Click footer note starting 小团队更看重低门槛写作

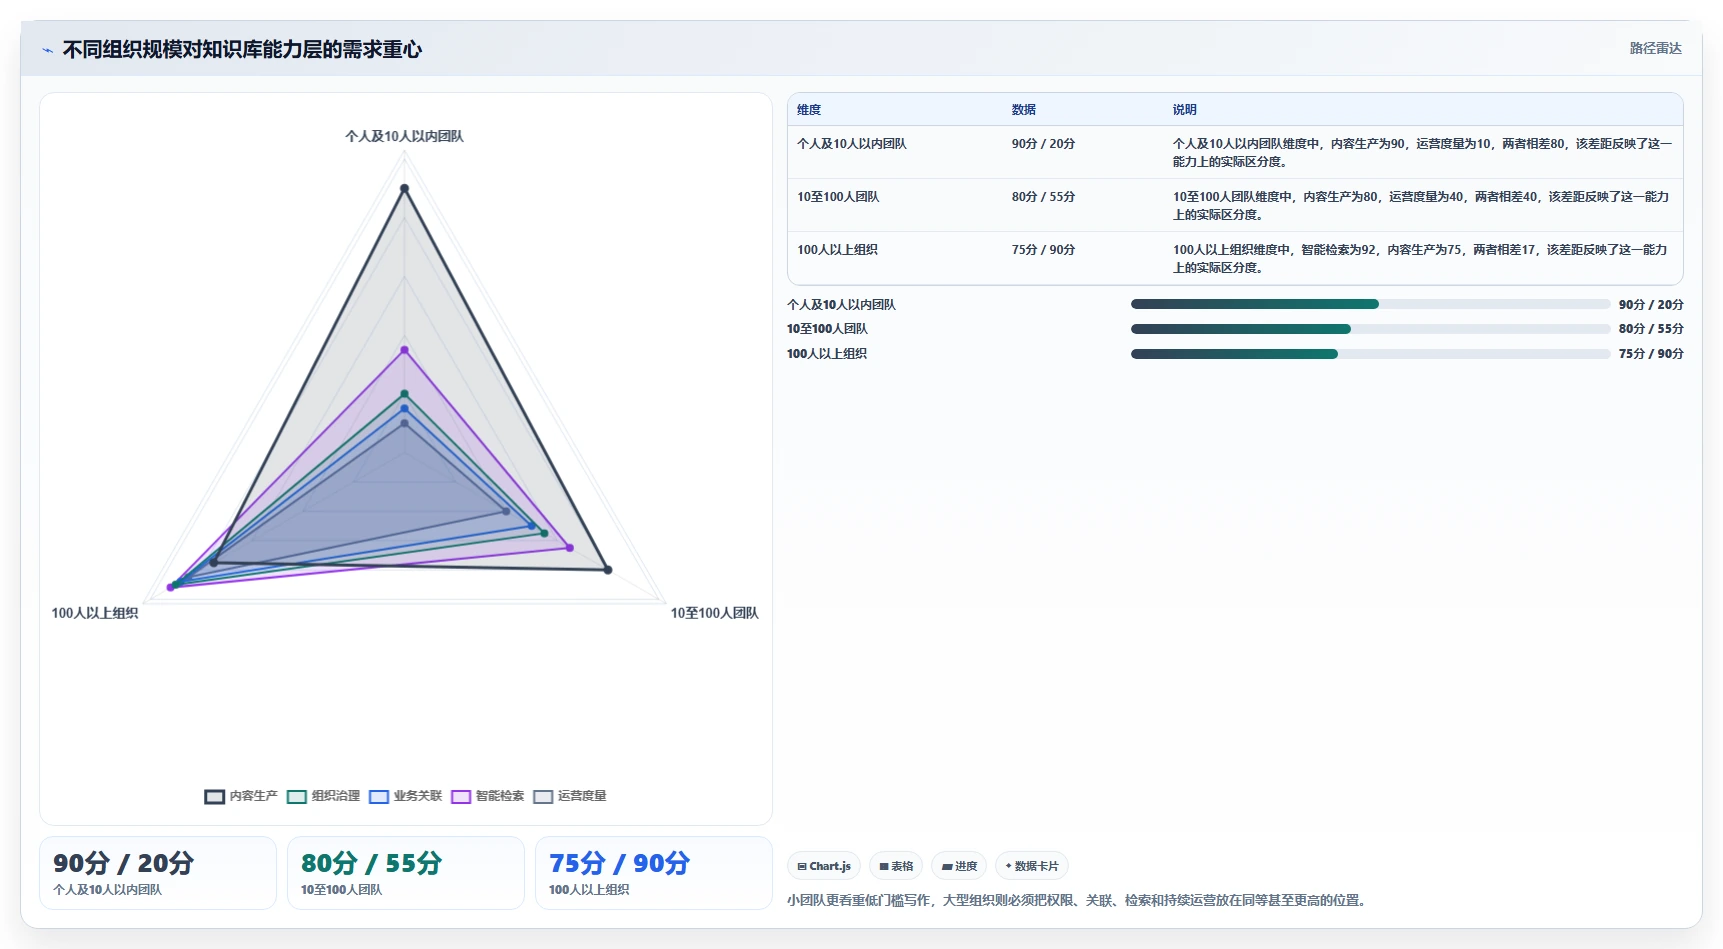[x=1077, y=900]
